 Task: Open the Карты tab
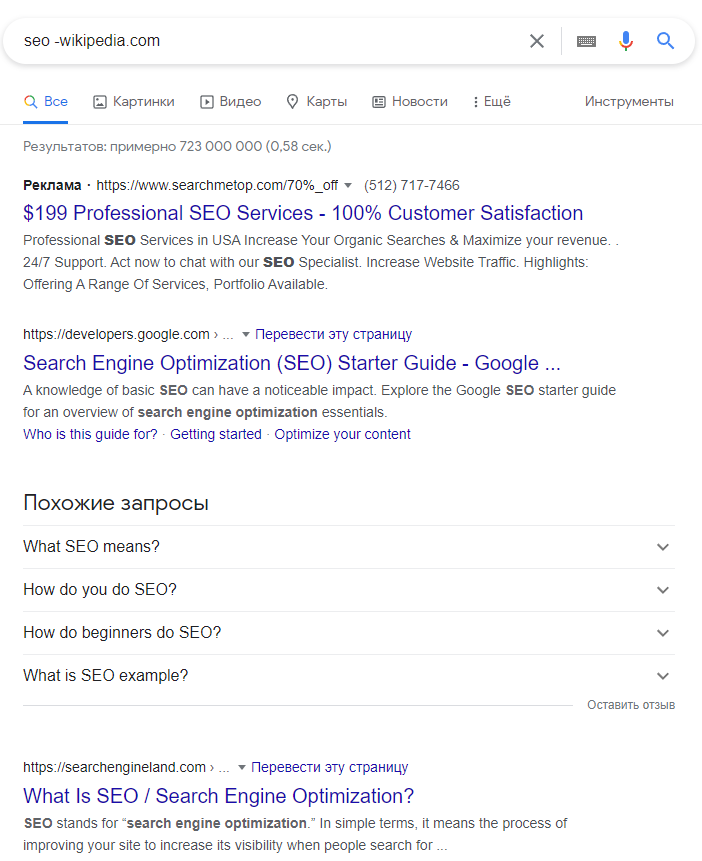coord(317,102)
